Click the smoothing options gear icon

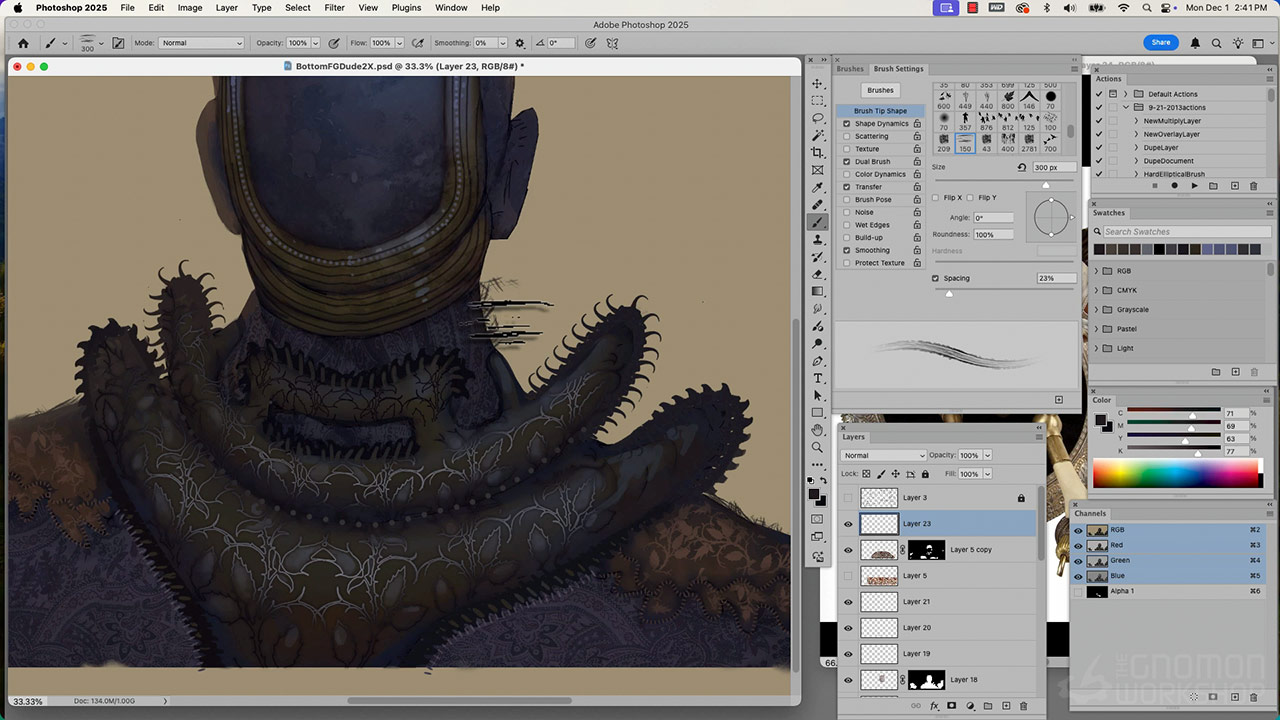coord(519,43)
